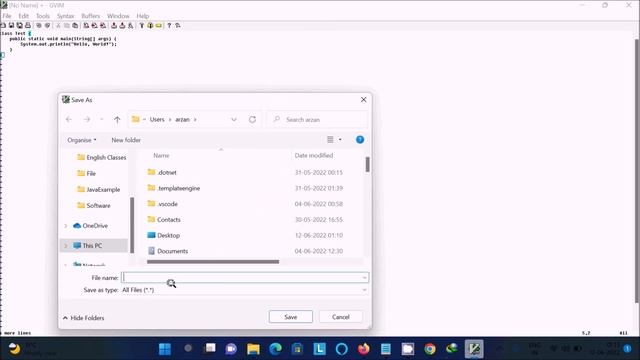
Task: Open the Save as type dropdown
Action: click(364, 290)
